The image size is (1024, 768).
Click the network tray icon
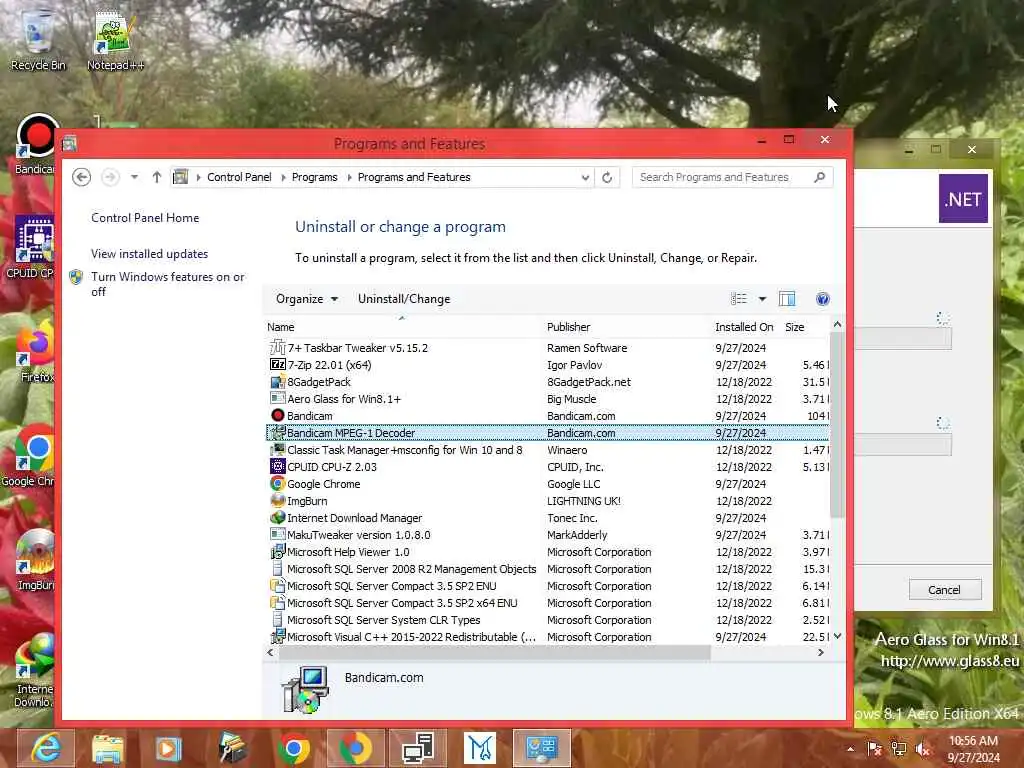pos(899,749)
